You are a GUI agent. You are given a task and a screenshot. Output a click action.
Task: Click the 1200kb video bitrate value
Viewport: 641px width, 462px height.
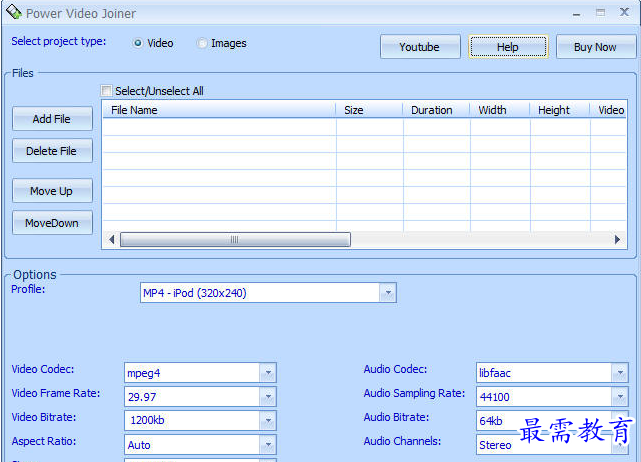pos(147,420)
